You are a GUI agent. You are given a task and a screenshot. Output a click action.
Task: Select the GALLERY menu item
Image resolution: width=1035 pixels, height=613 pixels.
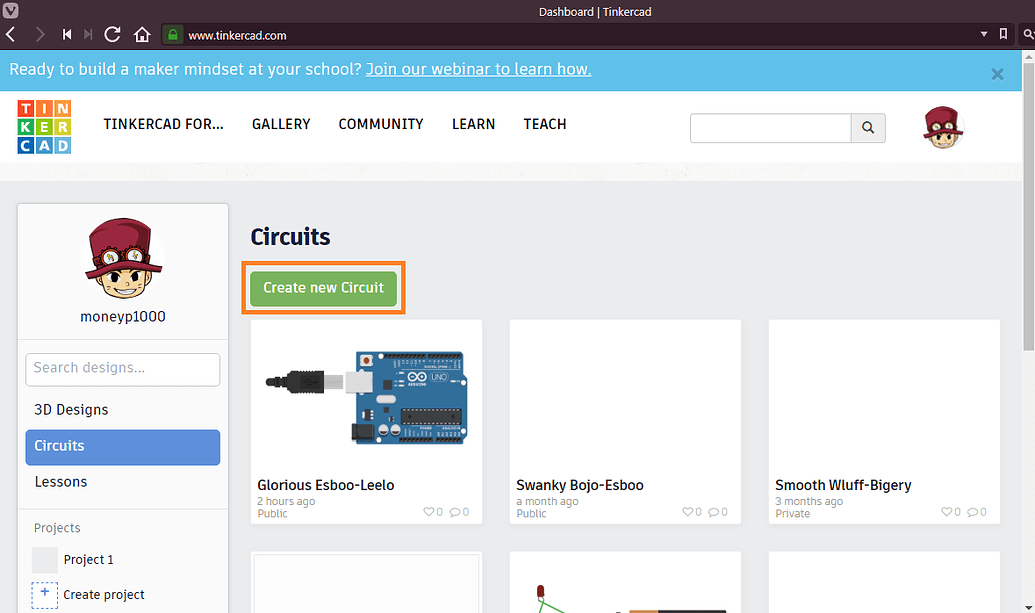point(281,124)
